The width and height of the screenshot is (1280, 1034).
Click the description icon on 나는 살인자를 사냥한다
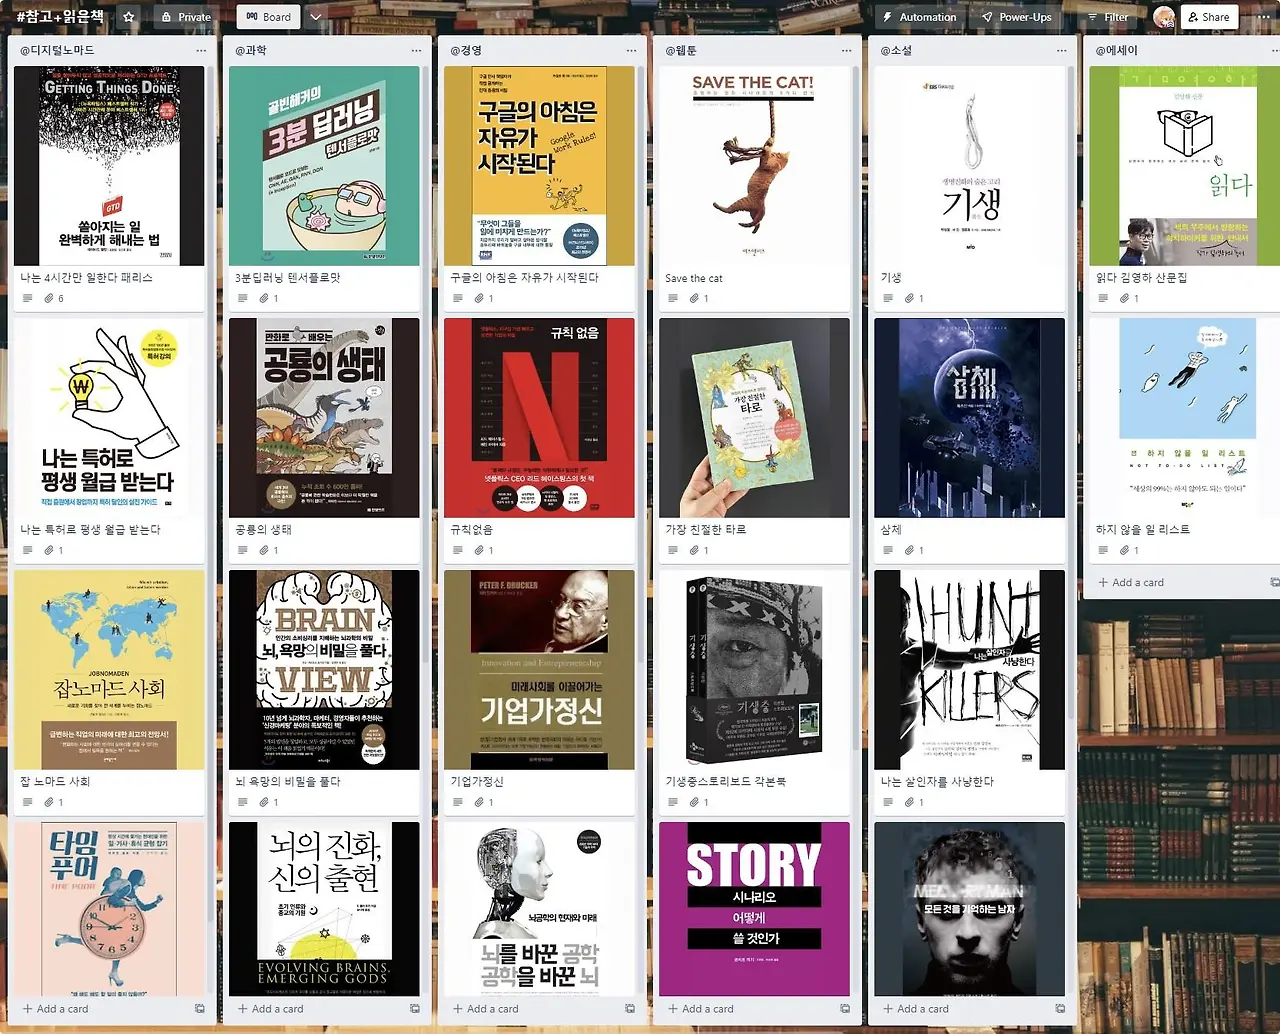coord(887,802)
